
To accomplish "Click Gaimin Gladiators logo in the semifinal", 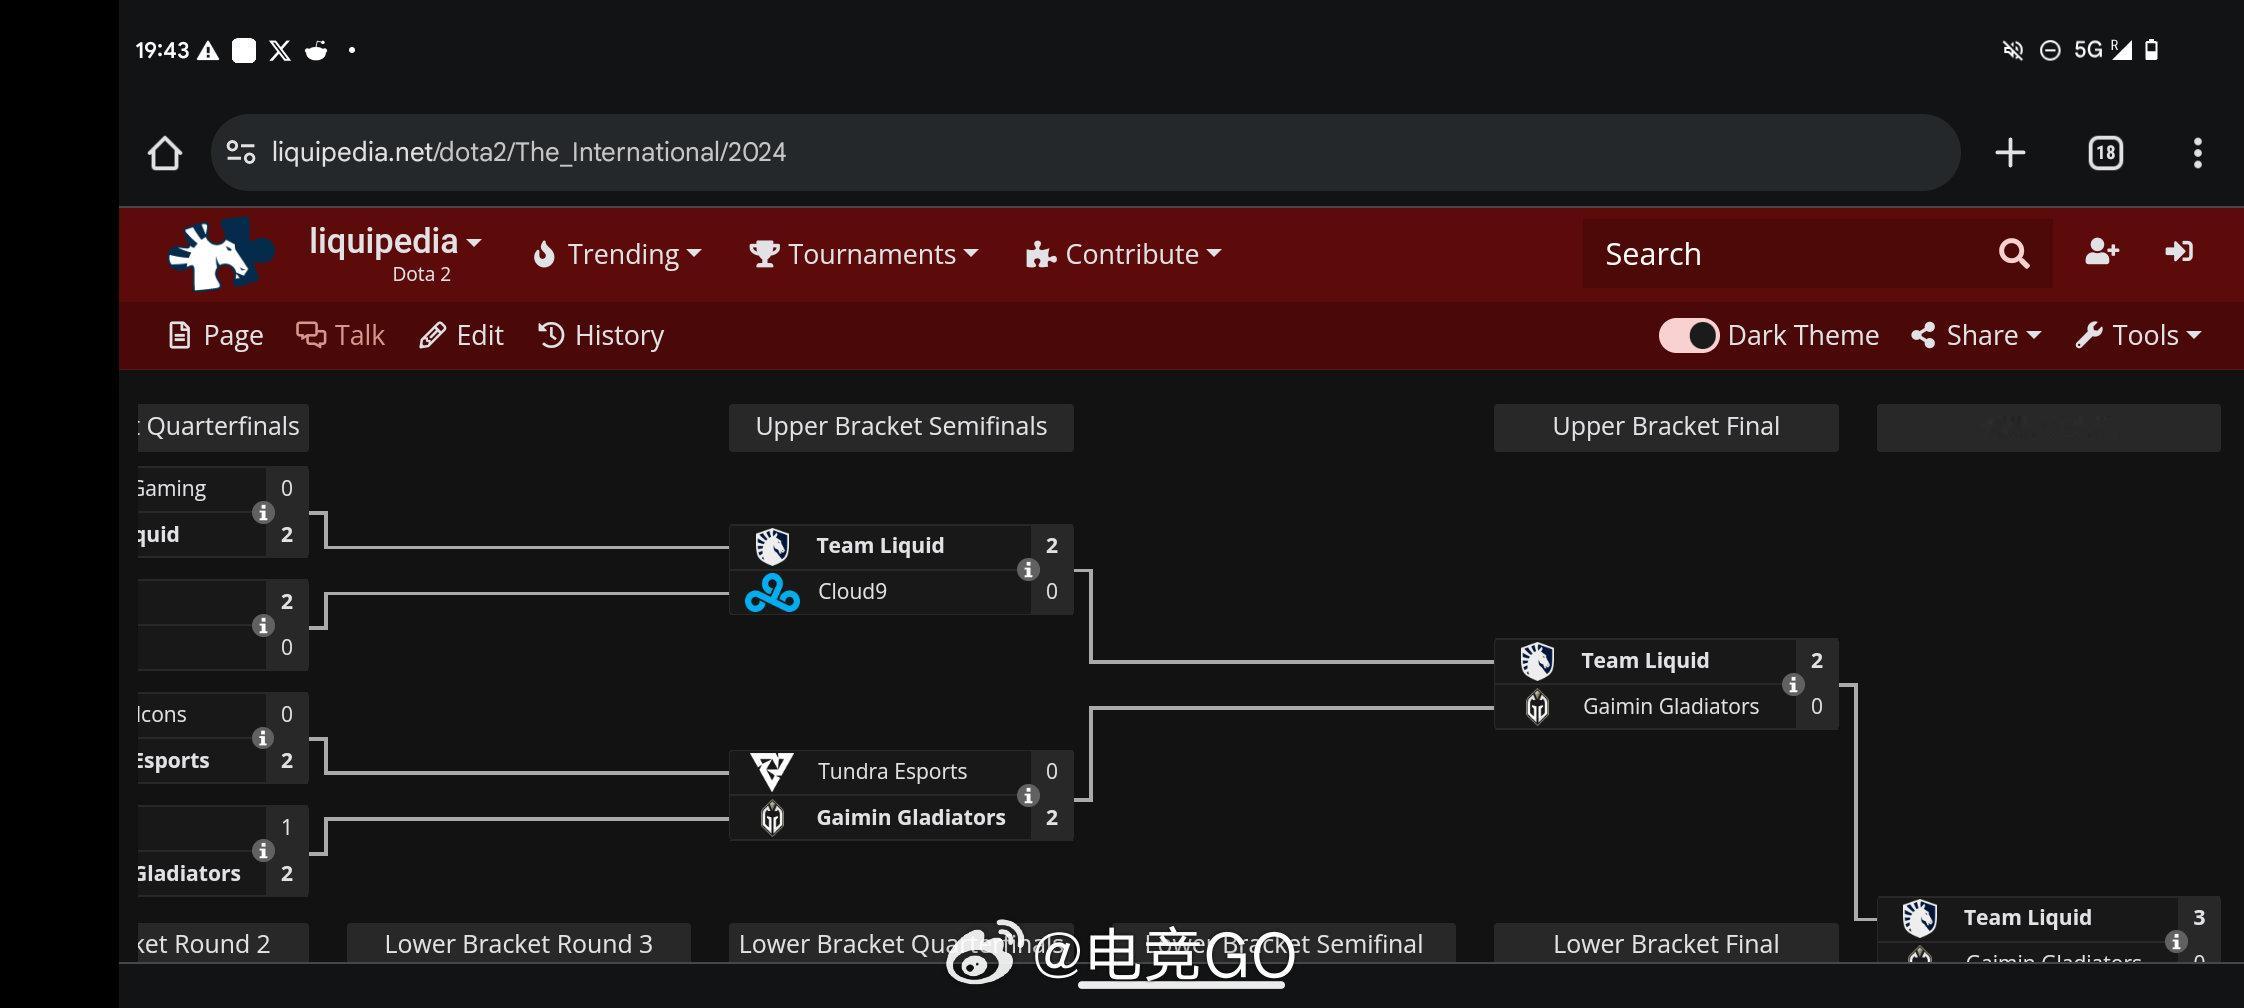I will point(772,819).
